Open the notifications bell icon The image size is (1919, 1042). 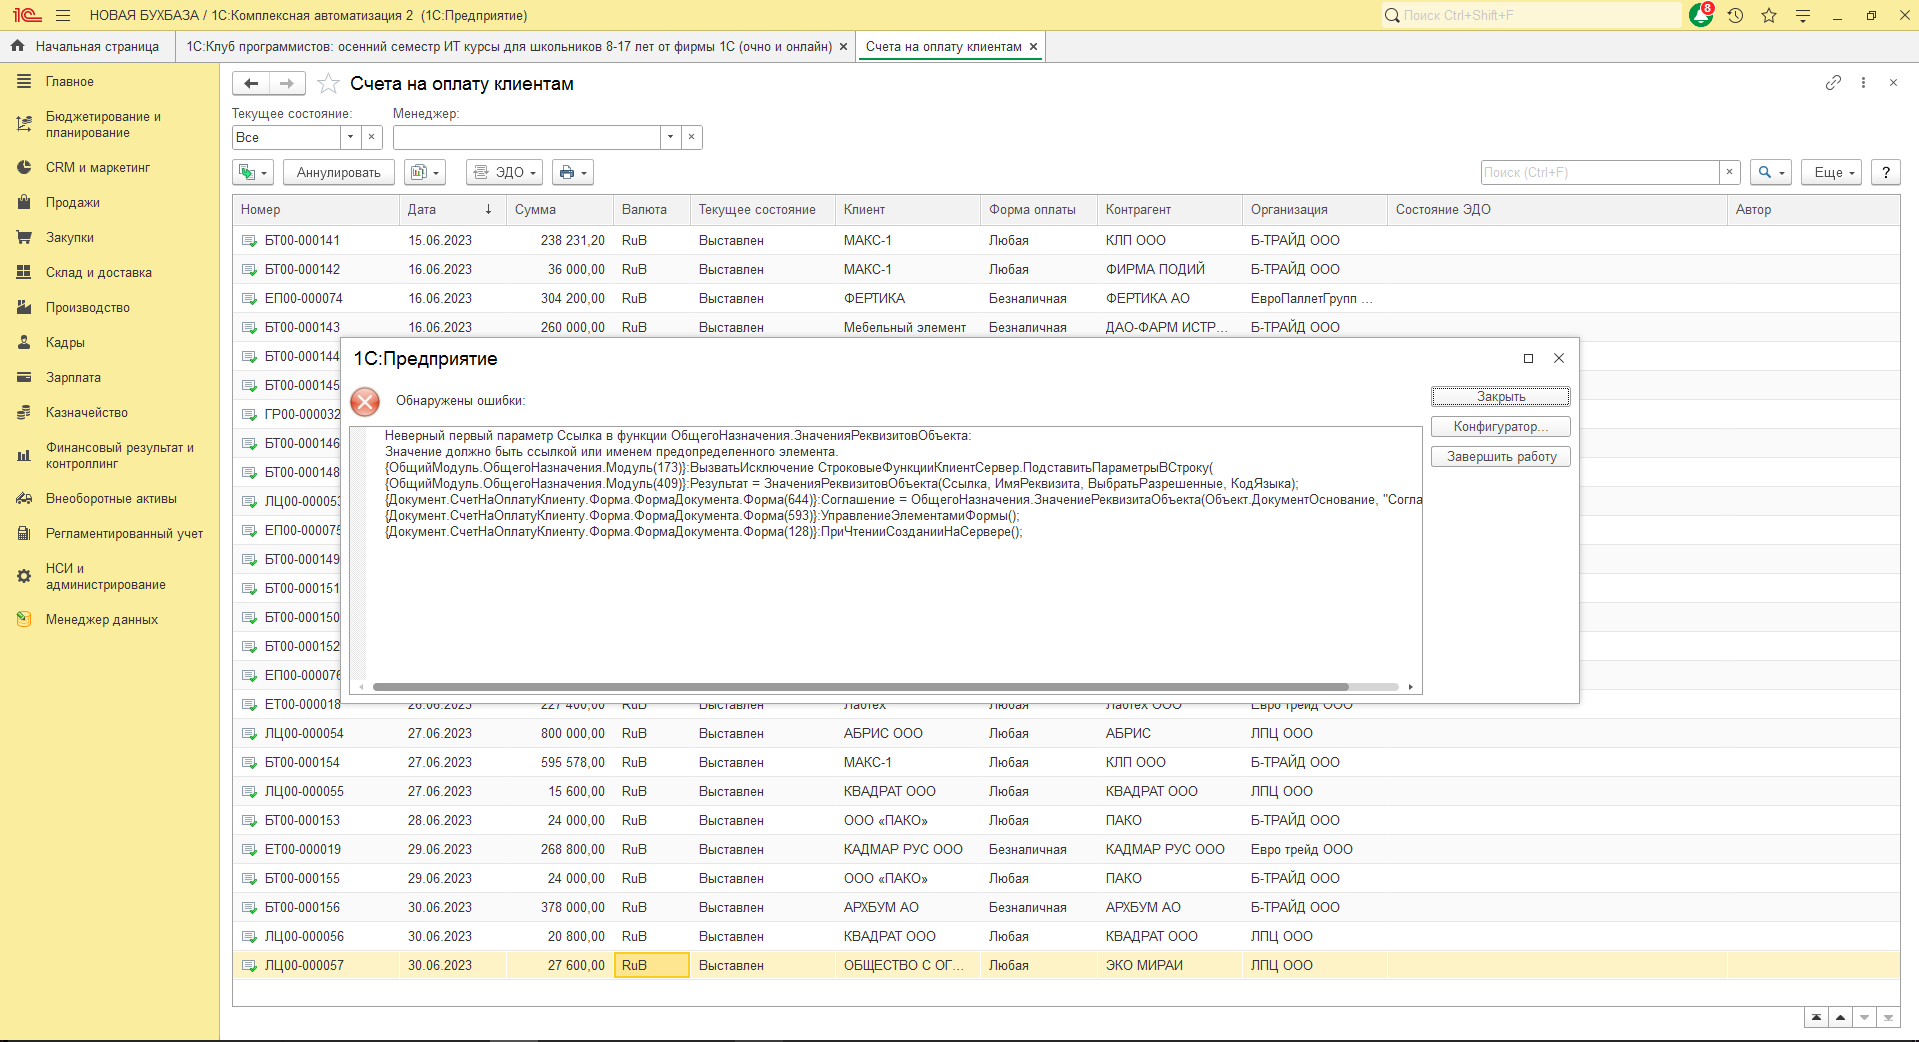tap(1700, 15)
